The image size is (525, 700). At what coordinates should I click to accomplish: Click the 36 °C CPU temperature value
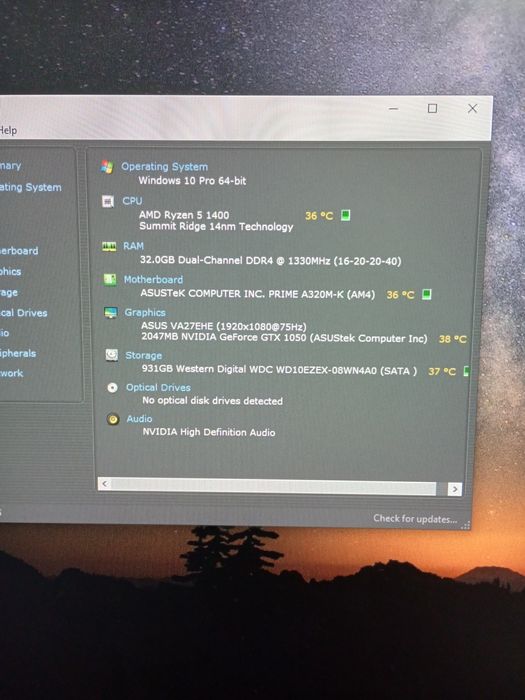[319, 216]
